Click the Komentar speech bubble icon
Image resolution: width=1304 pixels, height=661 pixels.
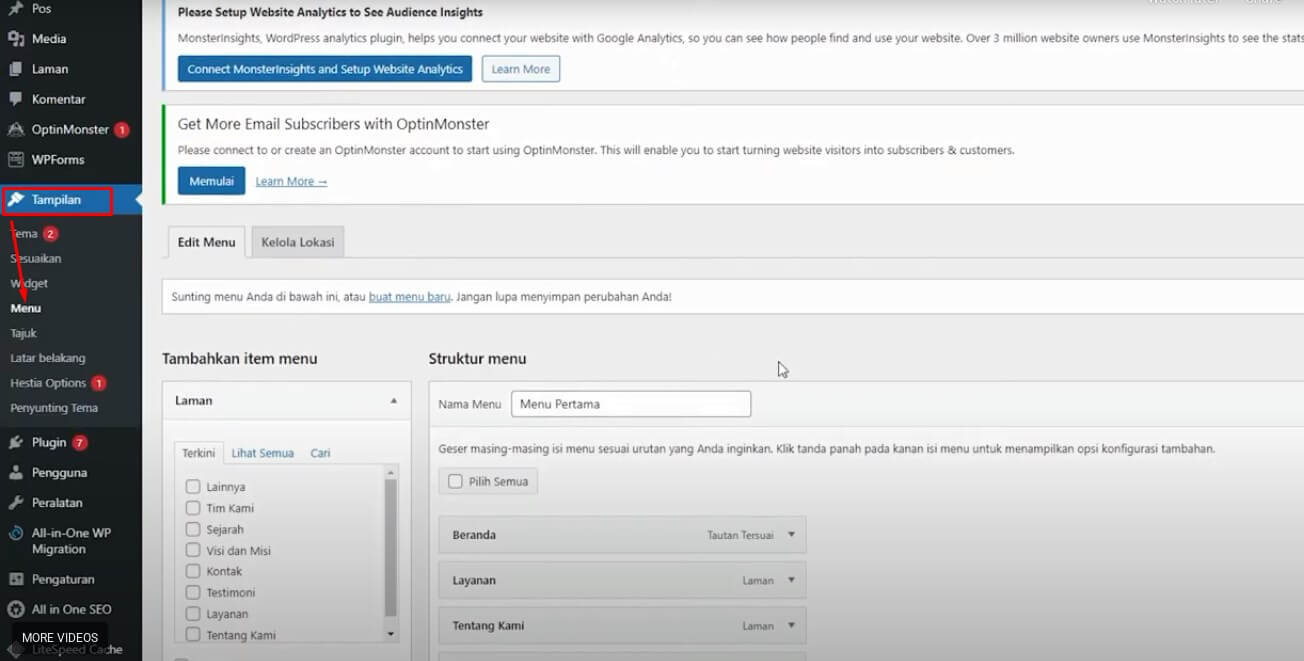click(15, 99)
